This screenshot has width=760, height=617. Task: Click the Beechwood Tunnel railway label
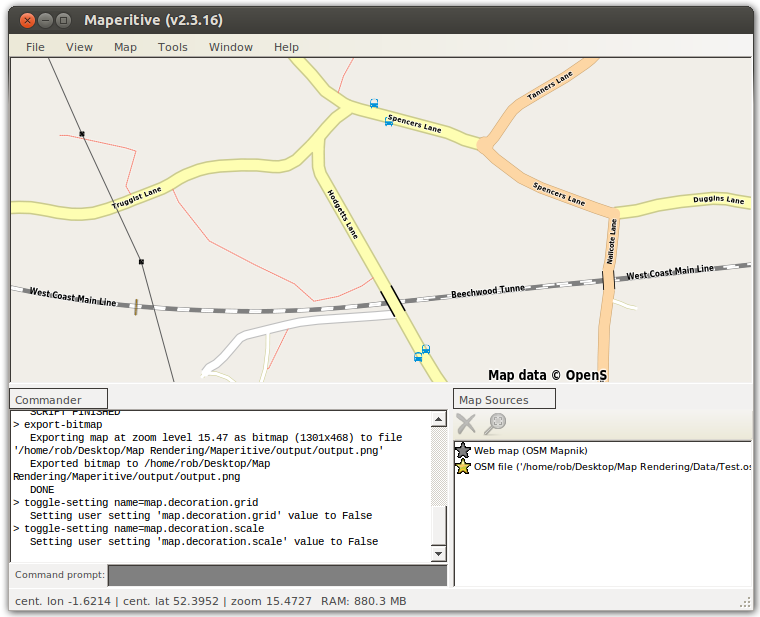tap(488, 291)
